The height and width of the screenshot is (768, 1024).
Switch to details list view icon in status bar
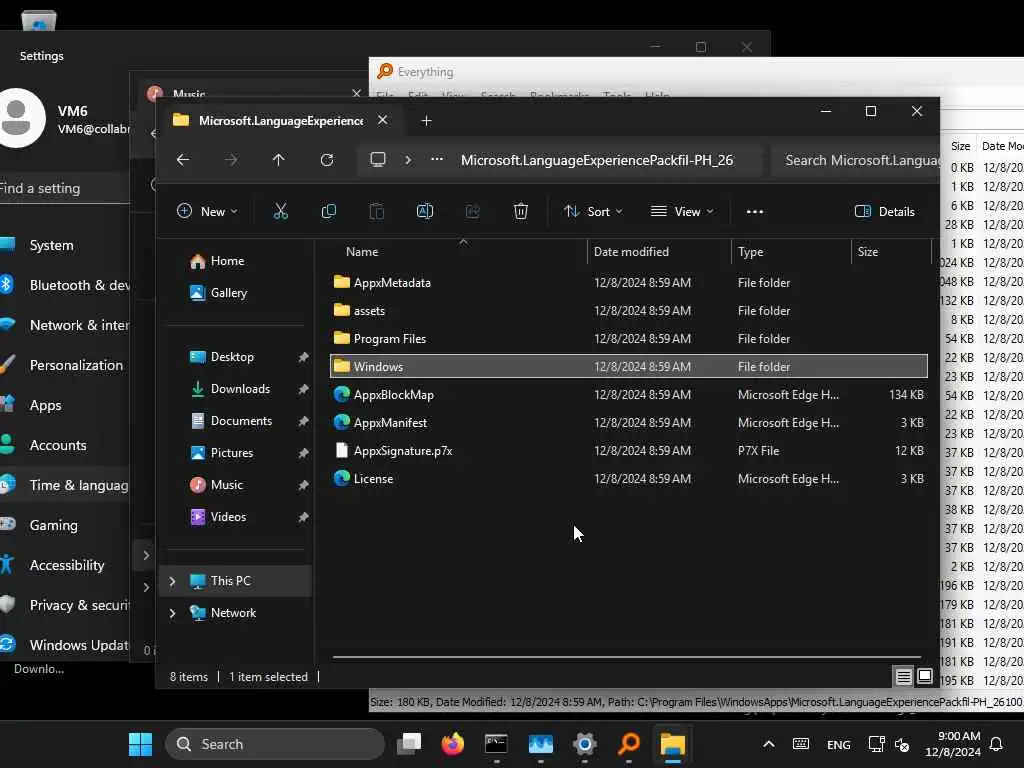tap(903, 677)
